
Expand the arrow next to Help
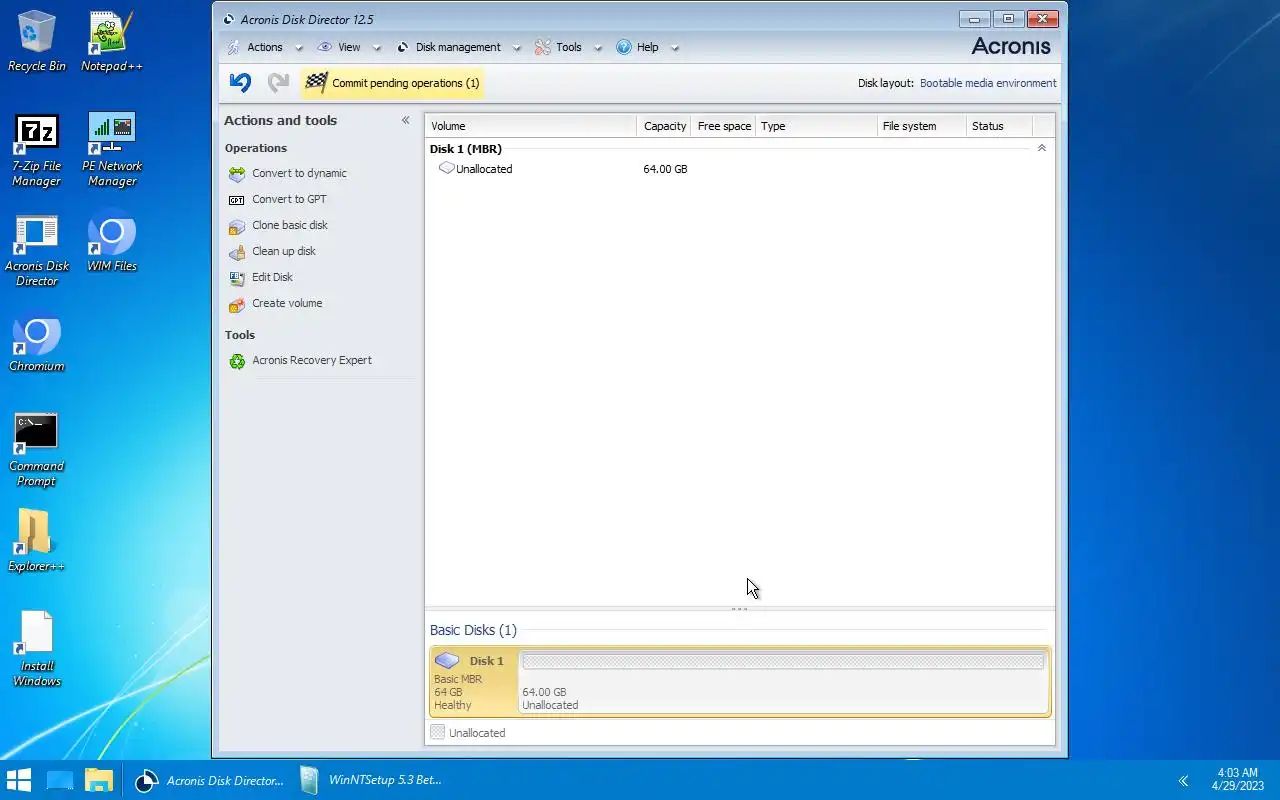point(675,48)
